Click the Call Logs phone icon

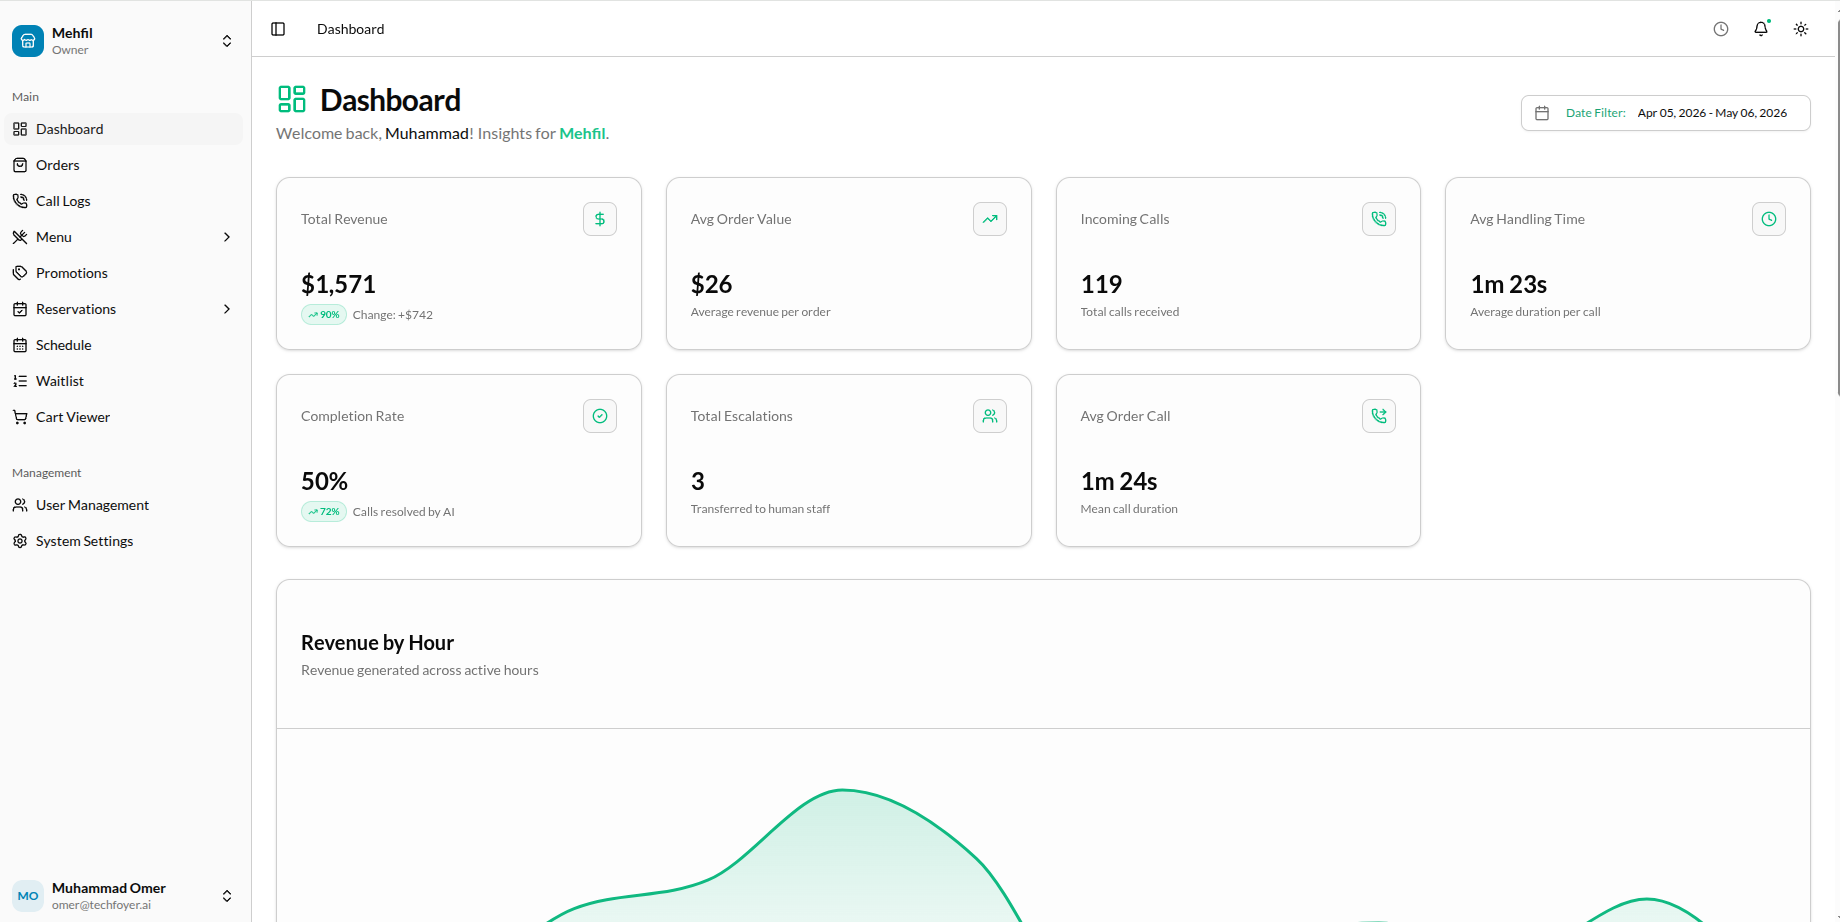pyautogui.click(x=20, y=201)
